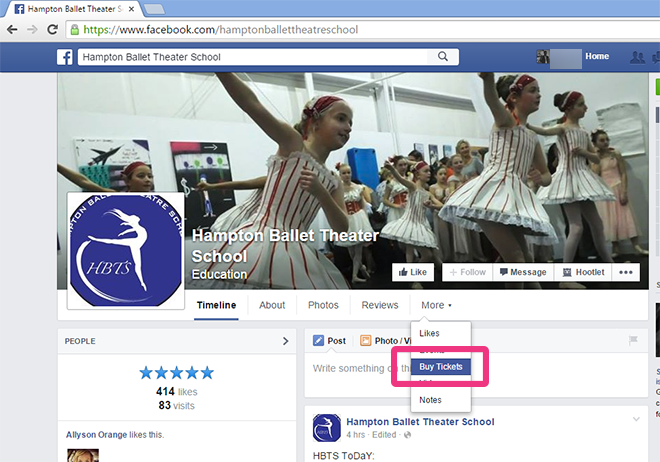This screenshot has width=660, height=462.
Task: Open the Reviews tab
Action: click(380, 305)
